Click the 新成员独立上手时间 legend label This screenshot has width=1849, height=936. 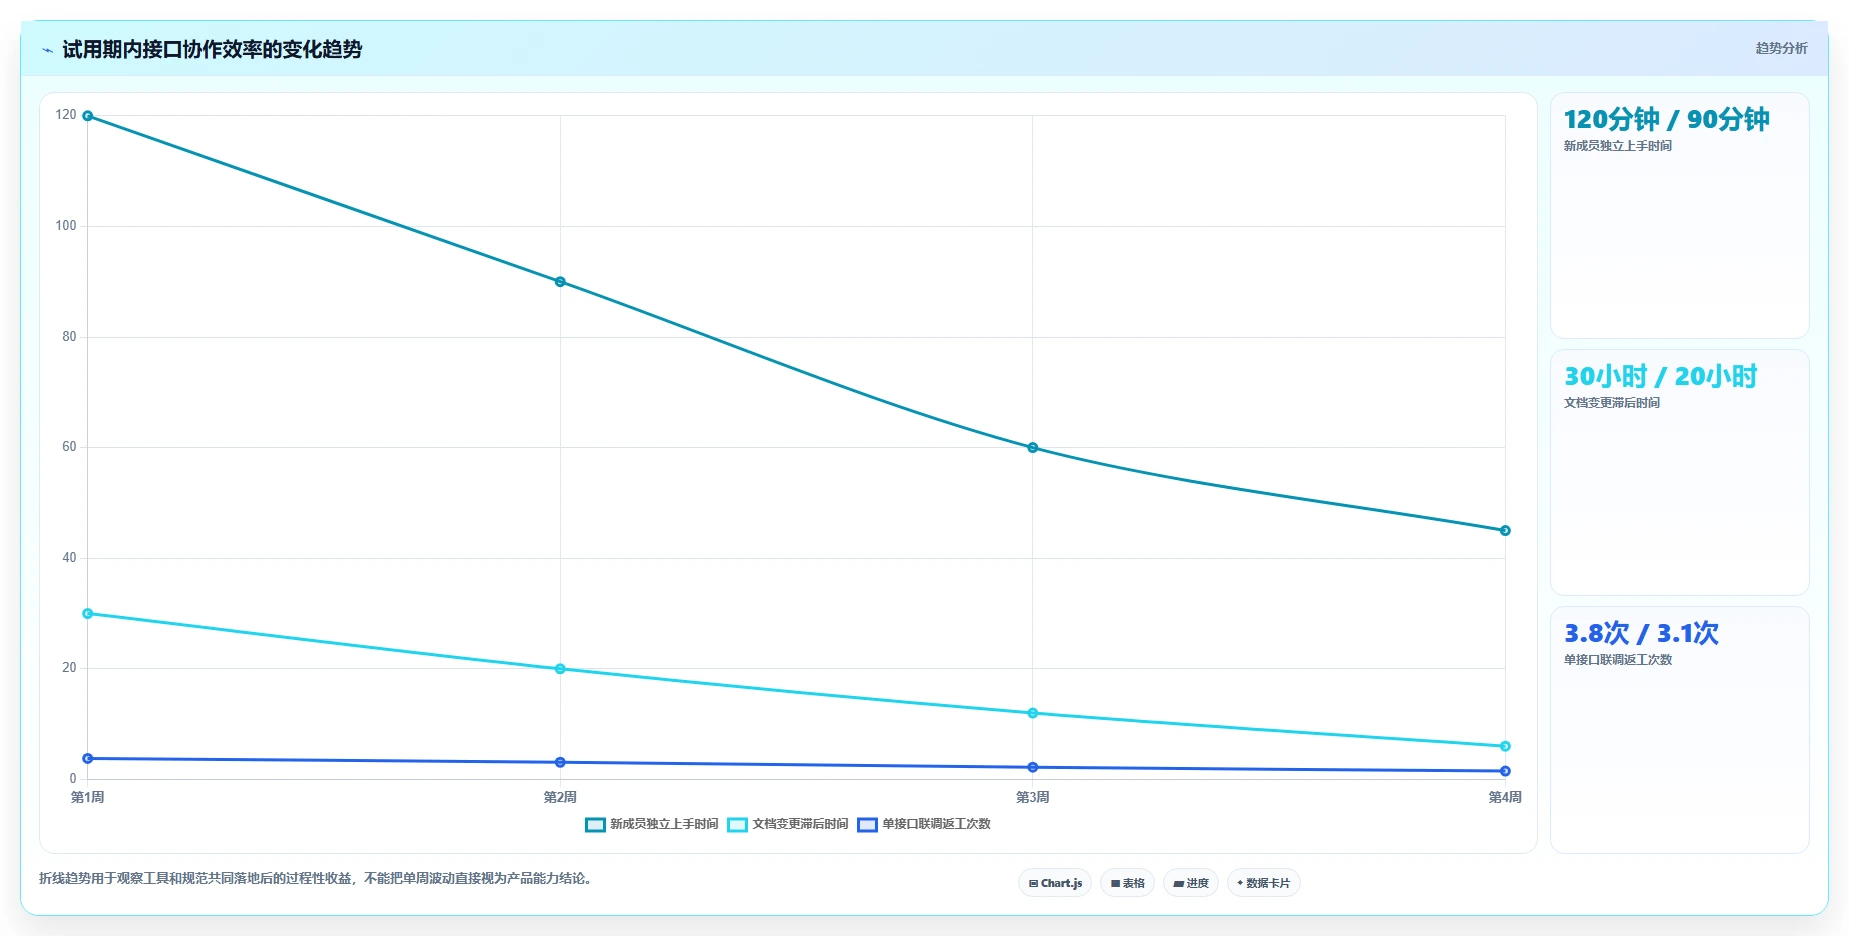(x=664, y=824)
